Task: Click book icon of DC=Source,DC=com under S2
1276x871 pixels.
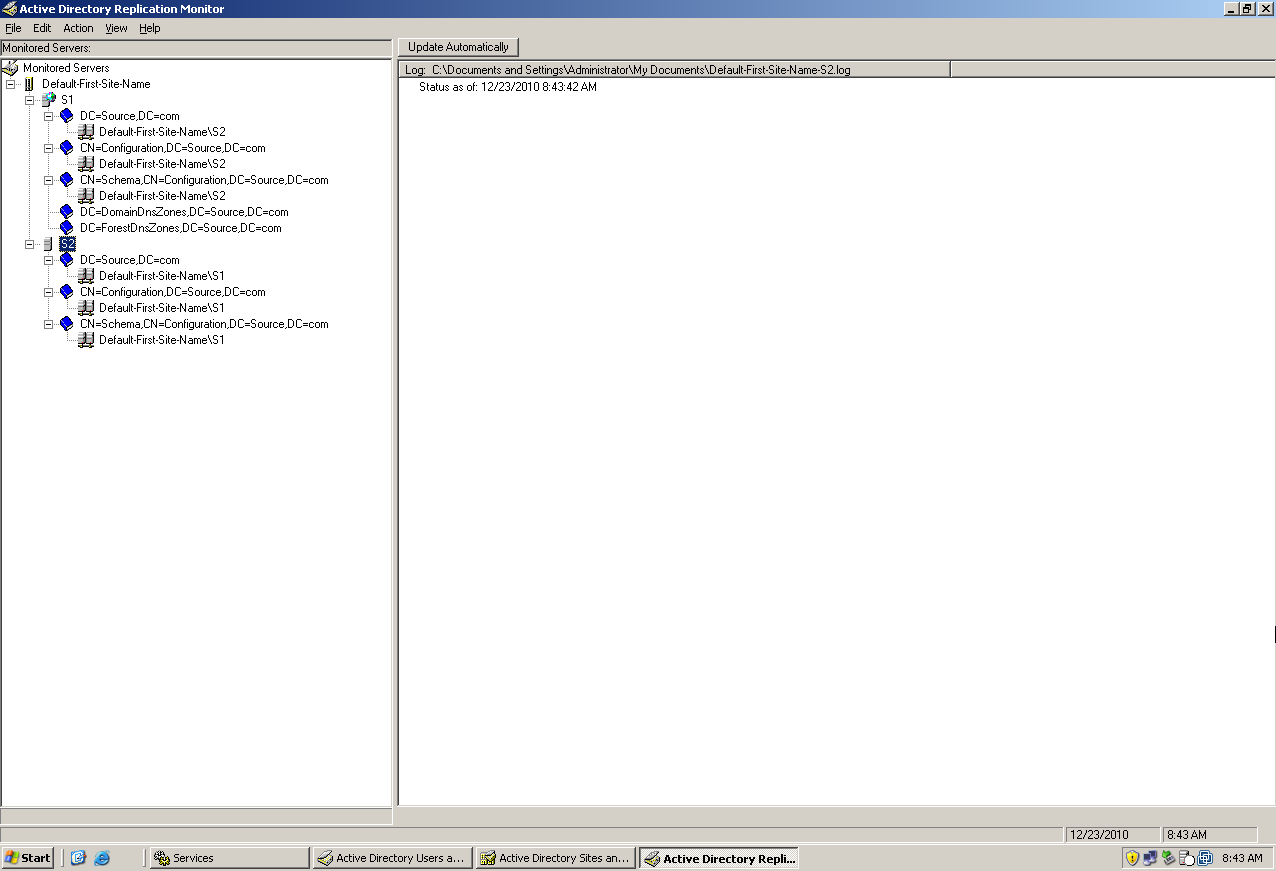Action: click(x=67, y=260)
